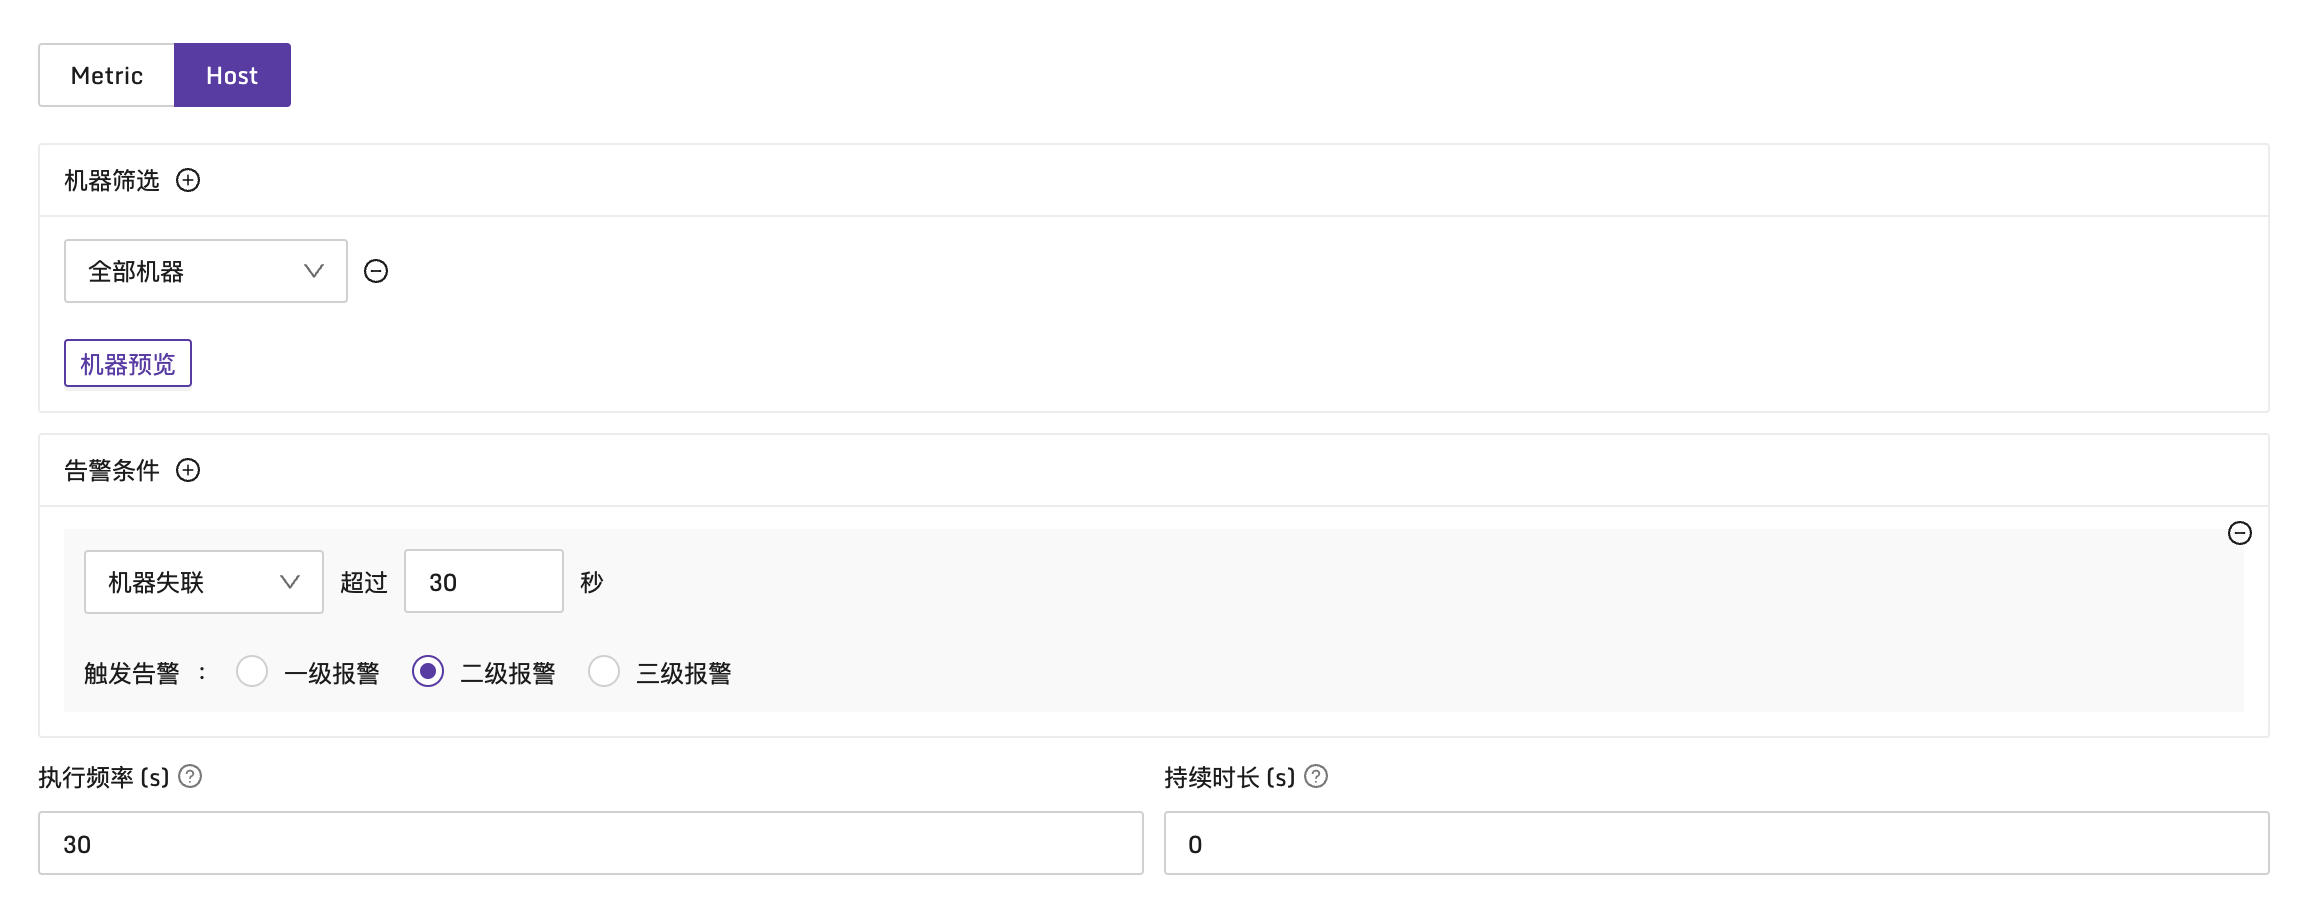Select the 二级报警 radio button
Image resolution: width=2302 pixels, height=902 pixels.
pos(427,672)
